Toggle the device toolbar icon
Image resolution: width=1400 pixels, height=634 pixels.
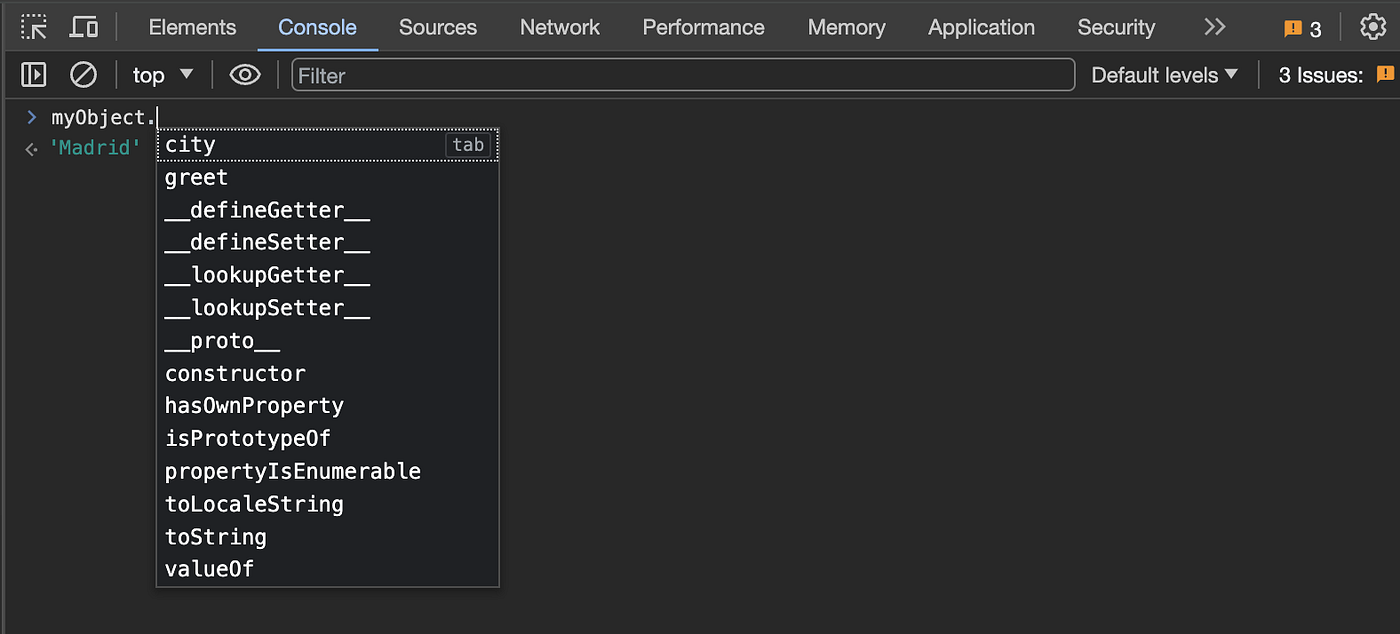coord(84,27)
